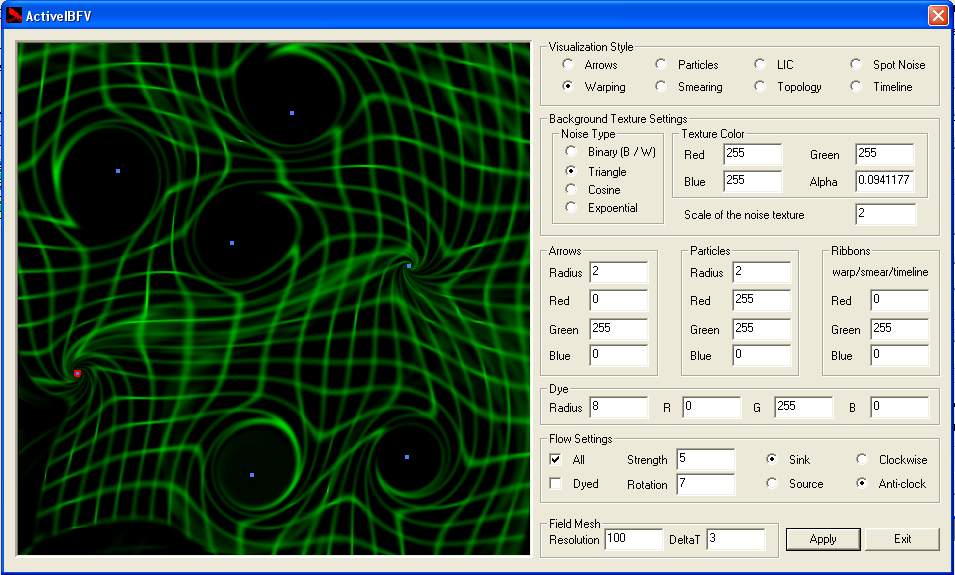Click the red flow point marker
The width and height of the screenshot is (955, 575).
[x=77, y=373]
